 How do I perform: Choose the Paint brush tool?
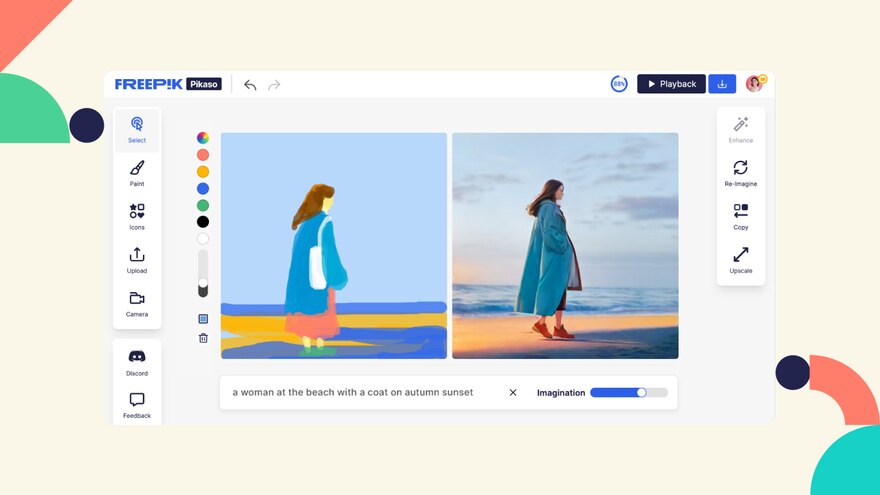point(137,173)
